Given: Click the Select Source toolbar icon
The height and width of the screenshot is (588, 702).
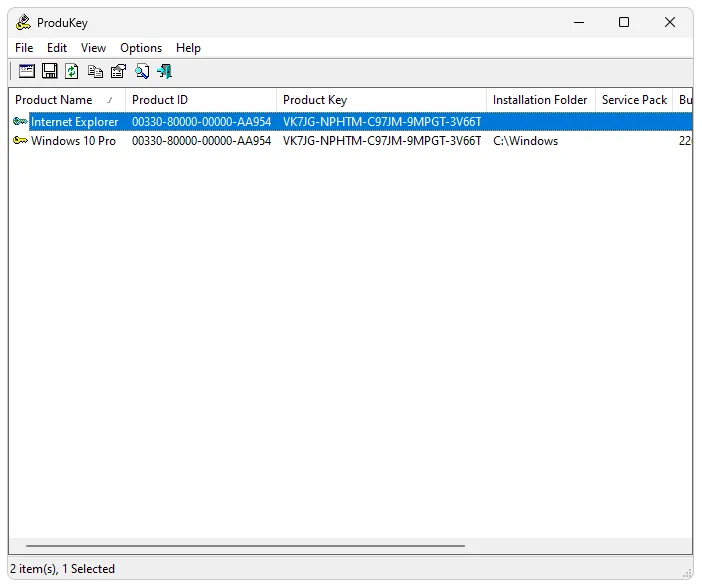Looking at the screenshot, I should [x=27, y=71].
